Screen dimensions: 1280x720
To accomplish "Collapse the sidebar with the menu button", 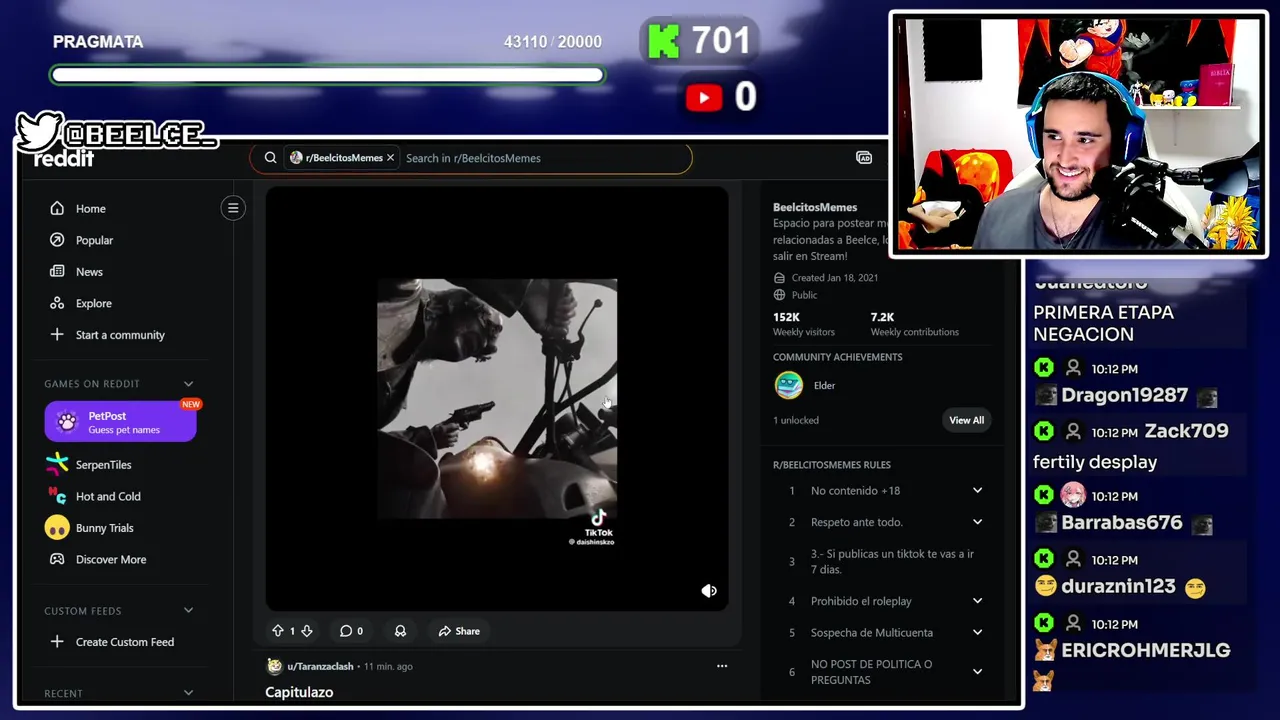I will coord(233,208).
